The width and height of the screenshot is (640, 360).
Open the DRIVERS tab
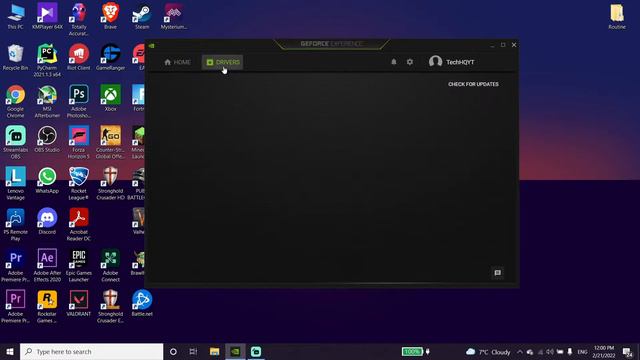[223, 62]
